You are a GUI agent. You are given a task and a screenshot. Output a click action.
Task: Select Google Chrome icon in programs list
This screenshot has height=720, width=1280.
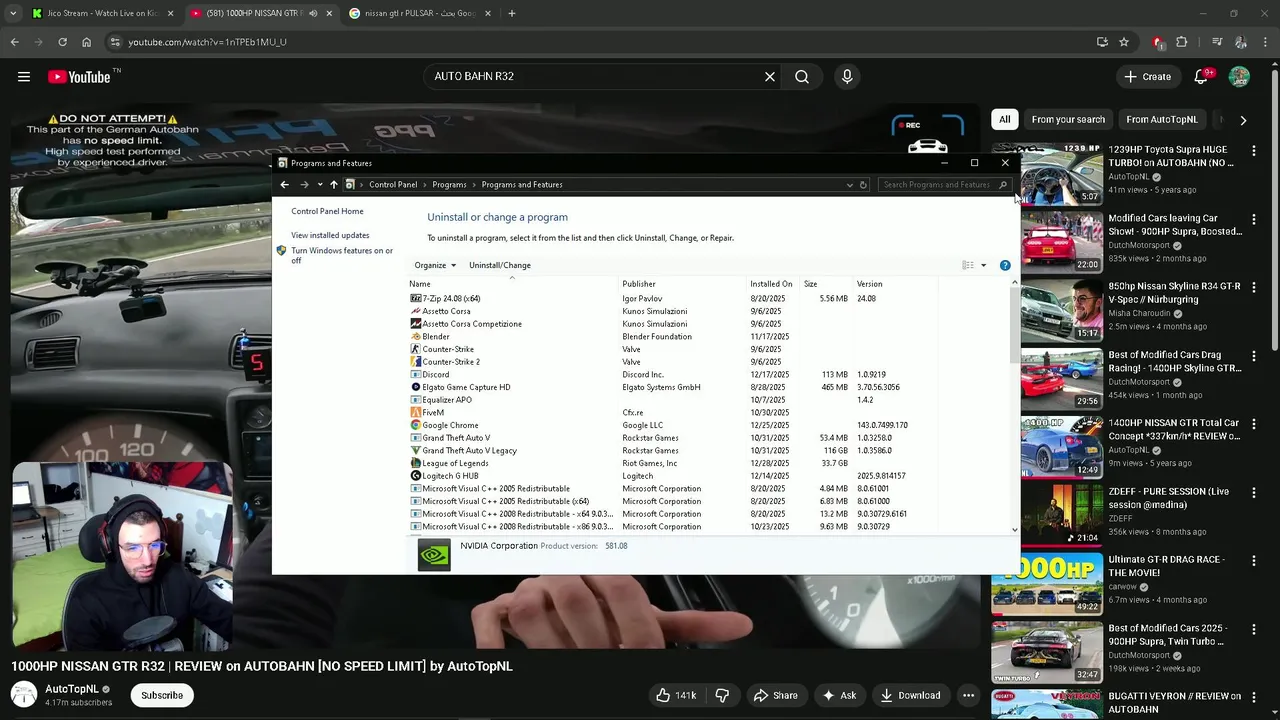(x=416, y=425)
